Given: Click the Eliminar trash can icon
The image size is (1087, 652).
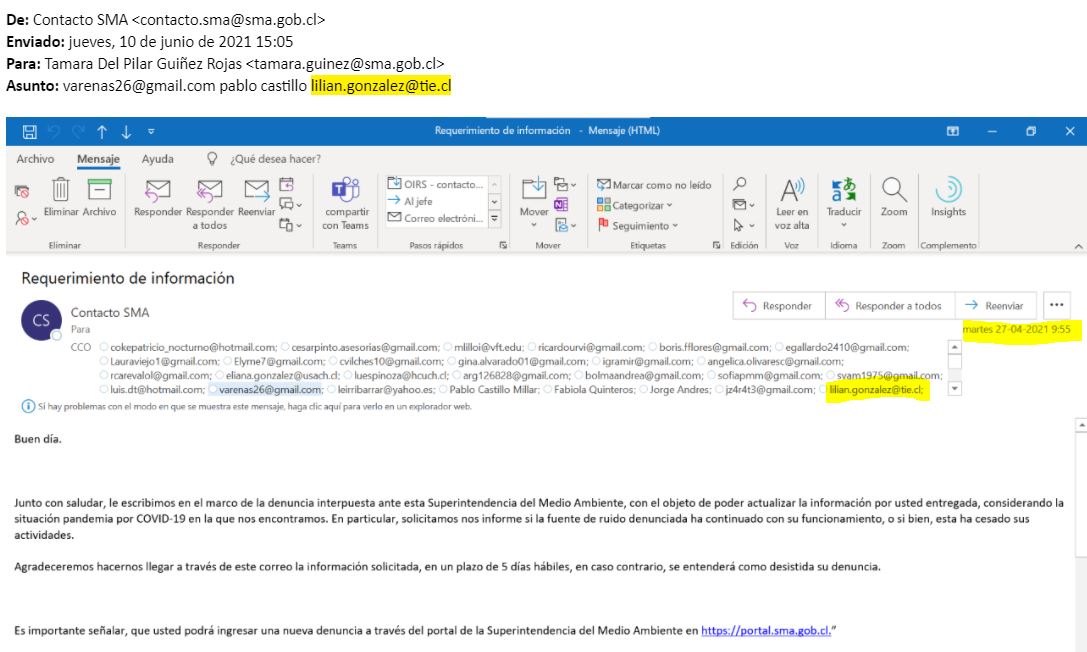Looking at the screenshot, I should 60,190.
